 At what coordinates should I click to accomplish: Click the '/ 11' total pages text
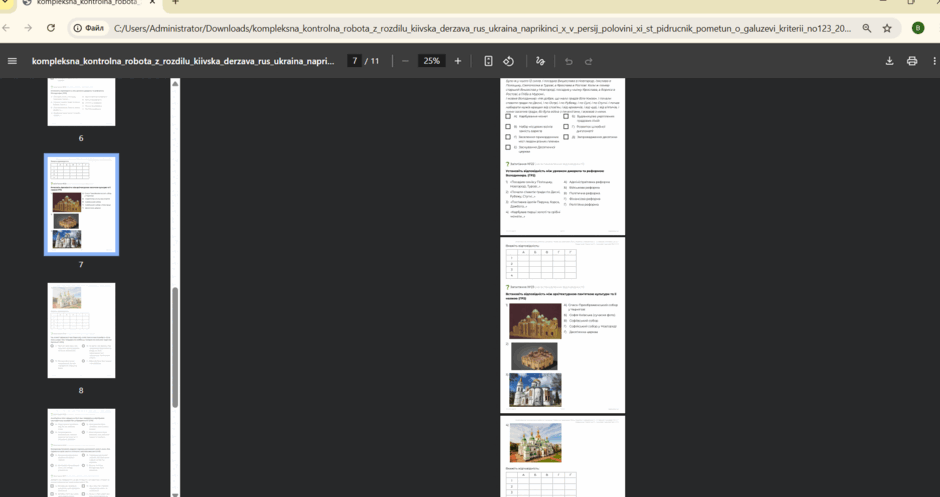point(372,61)
